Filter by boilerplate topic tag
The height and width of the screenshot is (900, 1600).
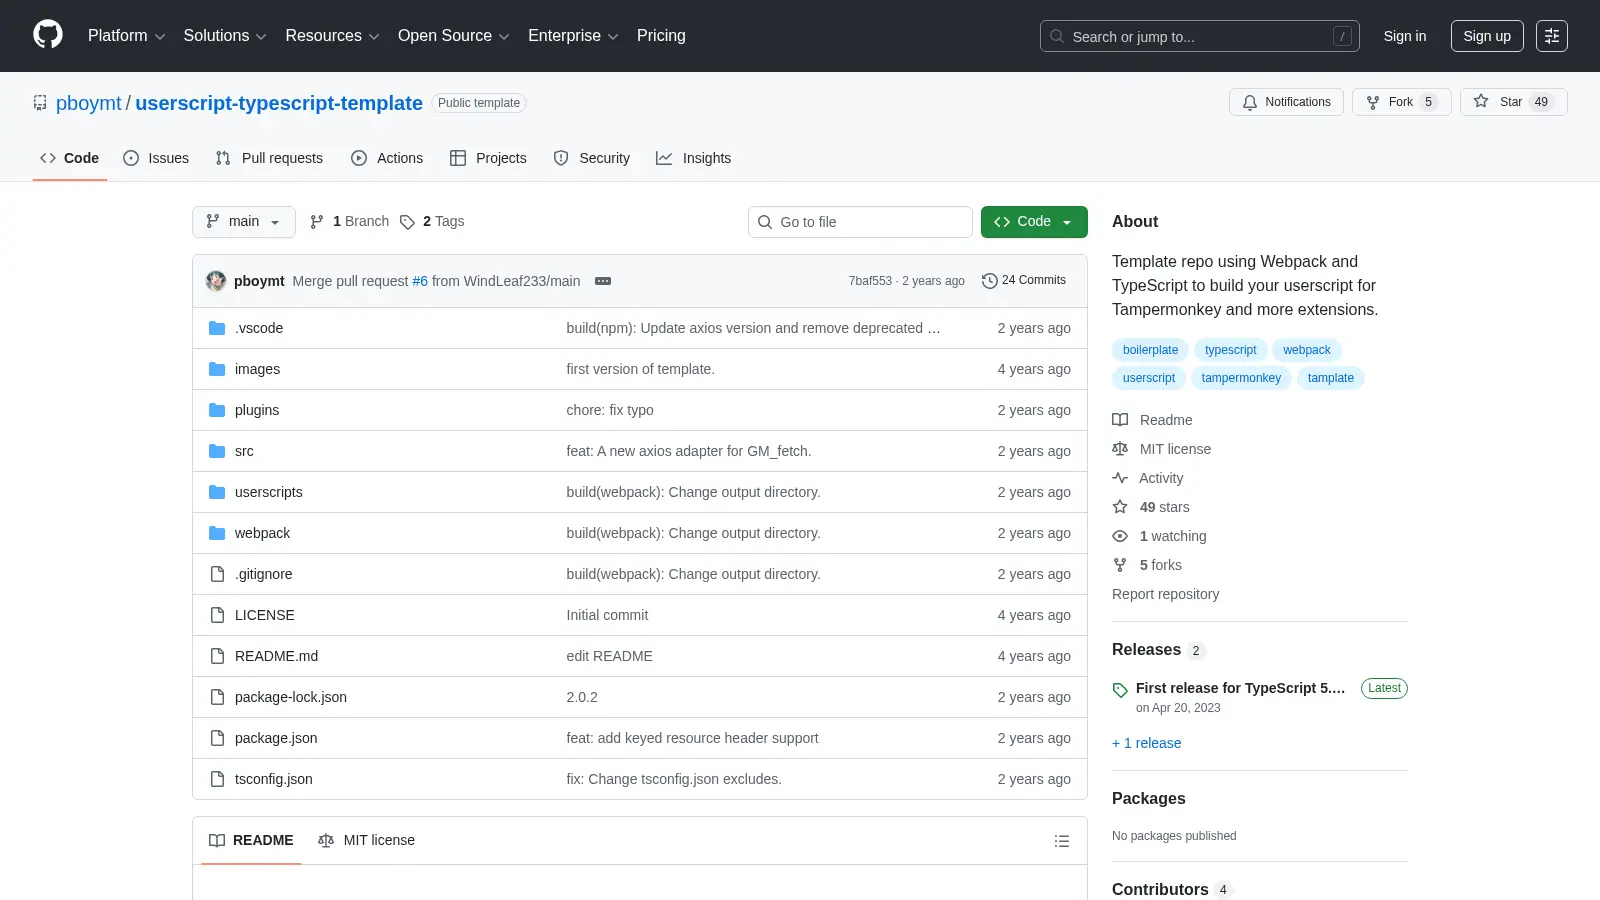pos(1150,350)
